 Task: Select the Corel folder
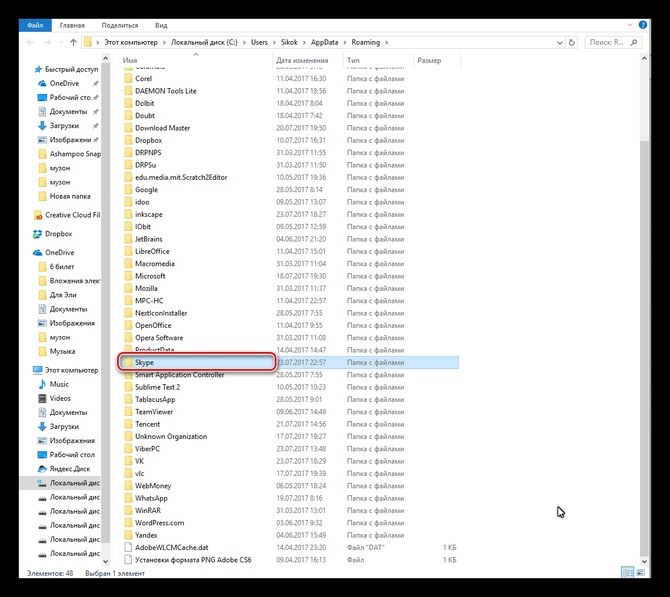(288, 78)
